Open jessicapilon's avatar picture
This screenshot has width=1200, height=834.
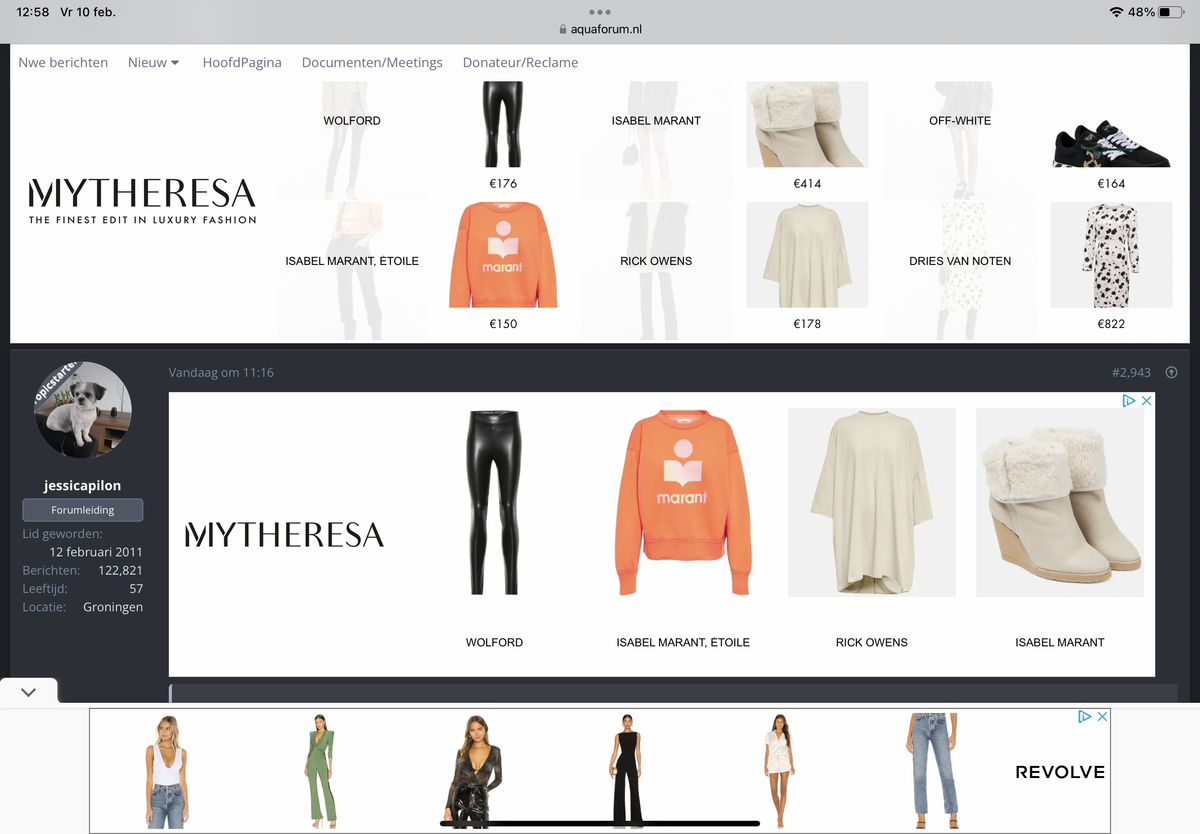[x=83, y=410]
